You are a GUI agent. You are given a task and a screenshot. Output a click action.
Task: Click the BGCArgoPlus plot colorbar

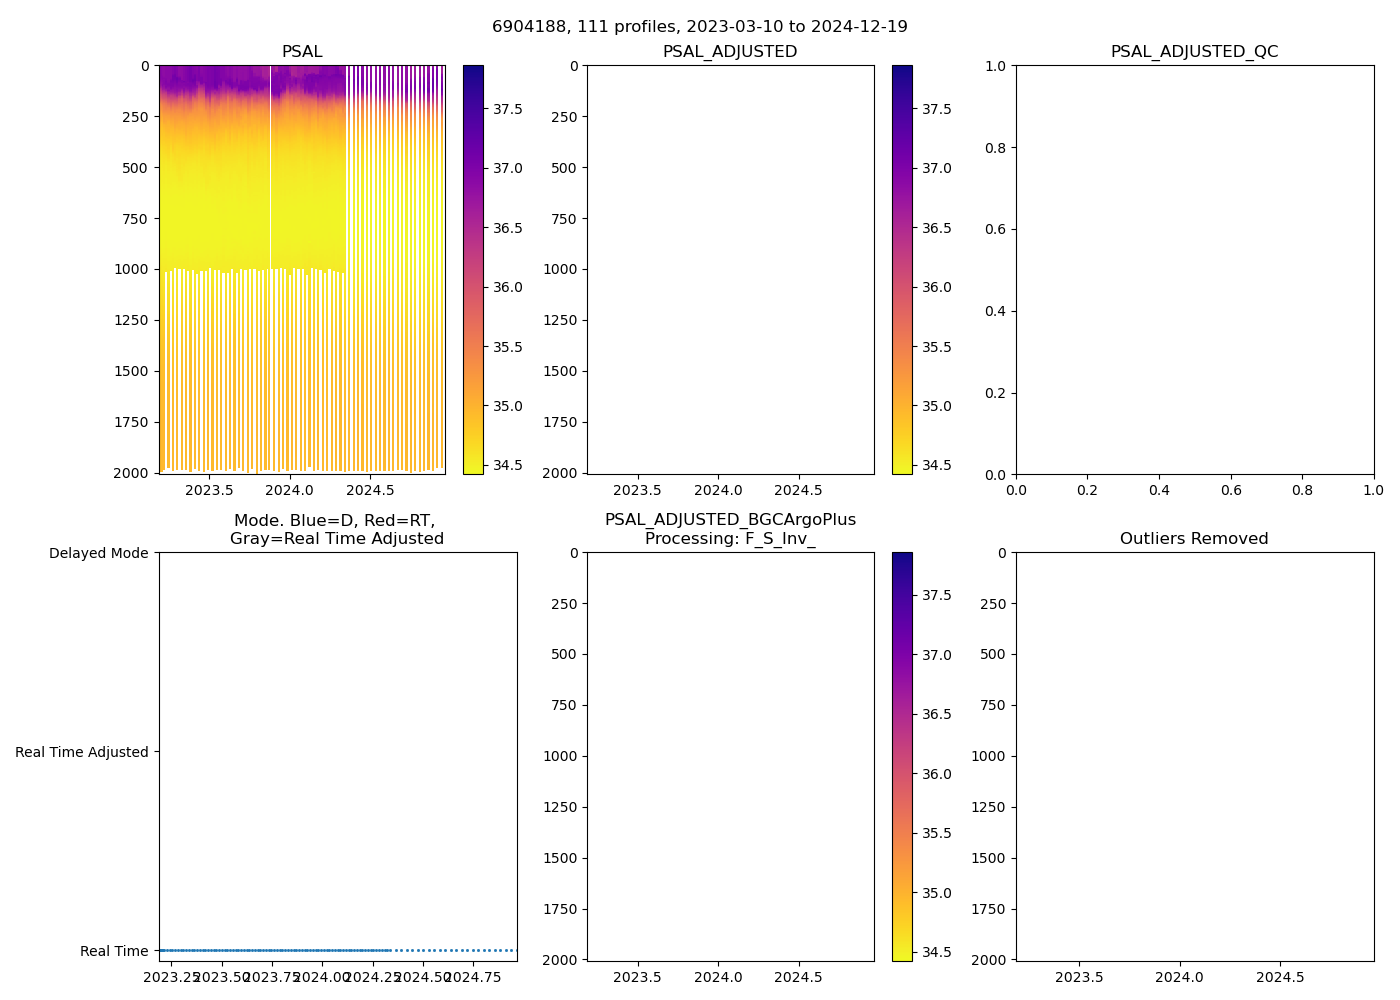point(902,757)
